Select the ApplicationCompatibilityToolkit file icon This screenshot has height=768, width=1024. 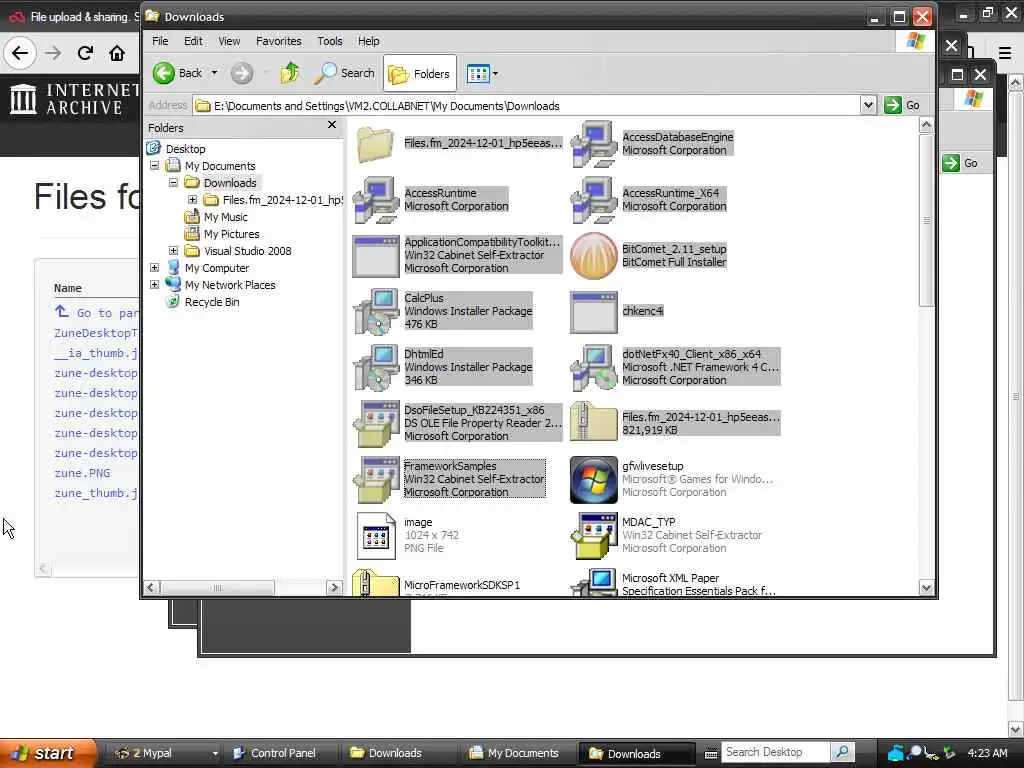376,256
